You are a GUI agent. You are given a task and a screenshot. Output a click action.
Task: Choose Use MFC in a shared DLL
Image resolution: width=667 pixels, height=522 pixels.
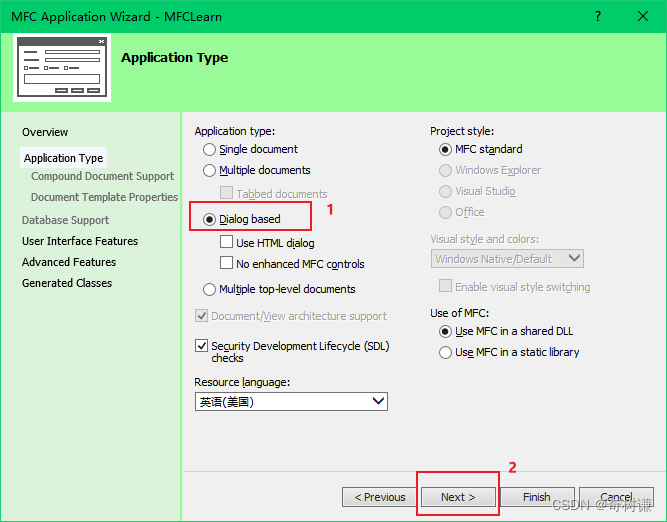pos(445,331)
